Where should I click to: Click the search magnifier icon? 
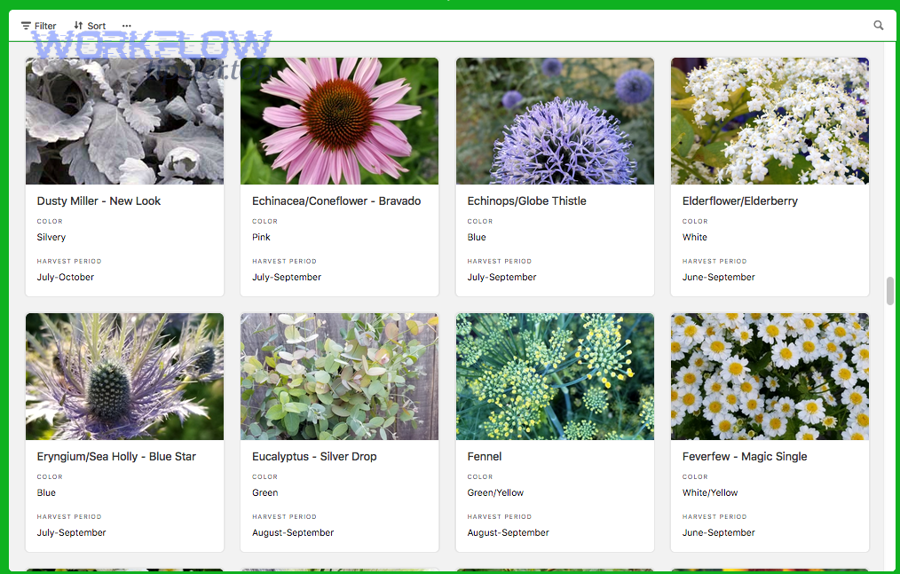[878, 26]
